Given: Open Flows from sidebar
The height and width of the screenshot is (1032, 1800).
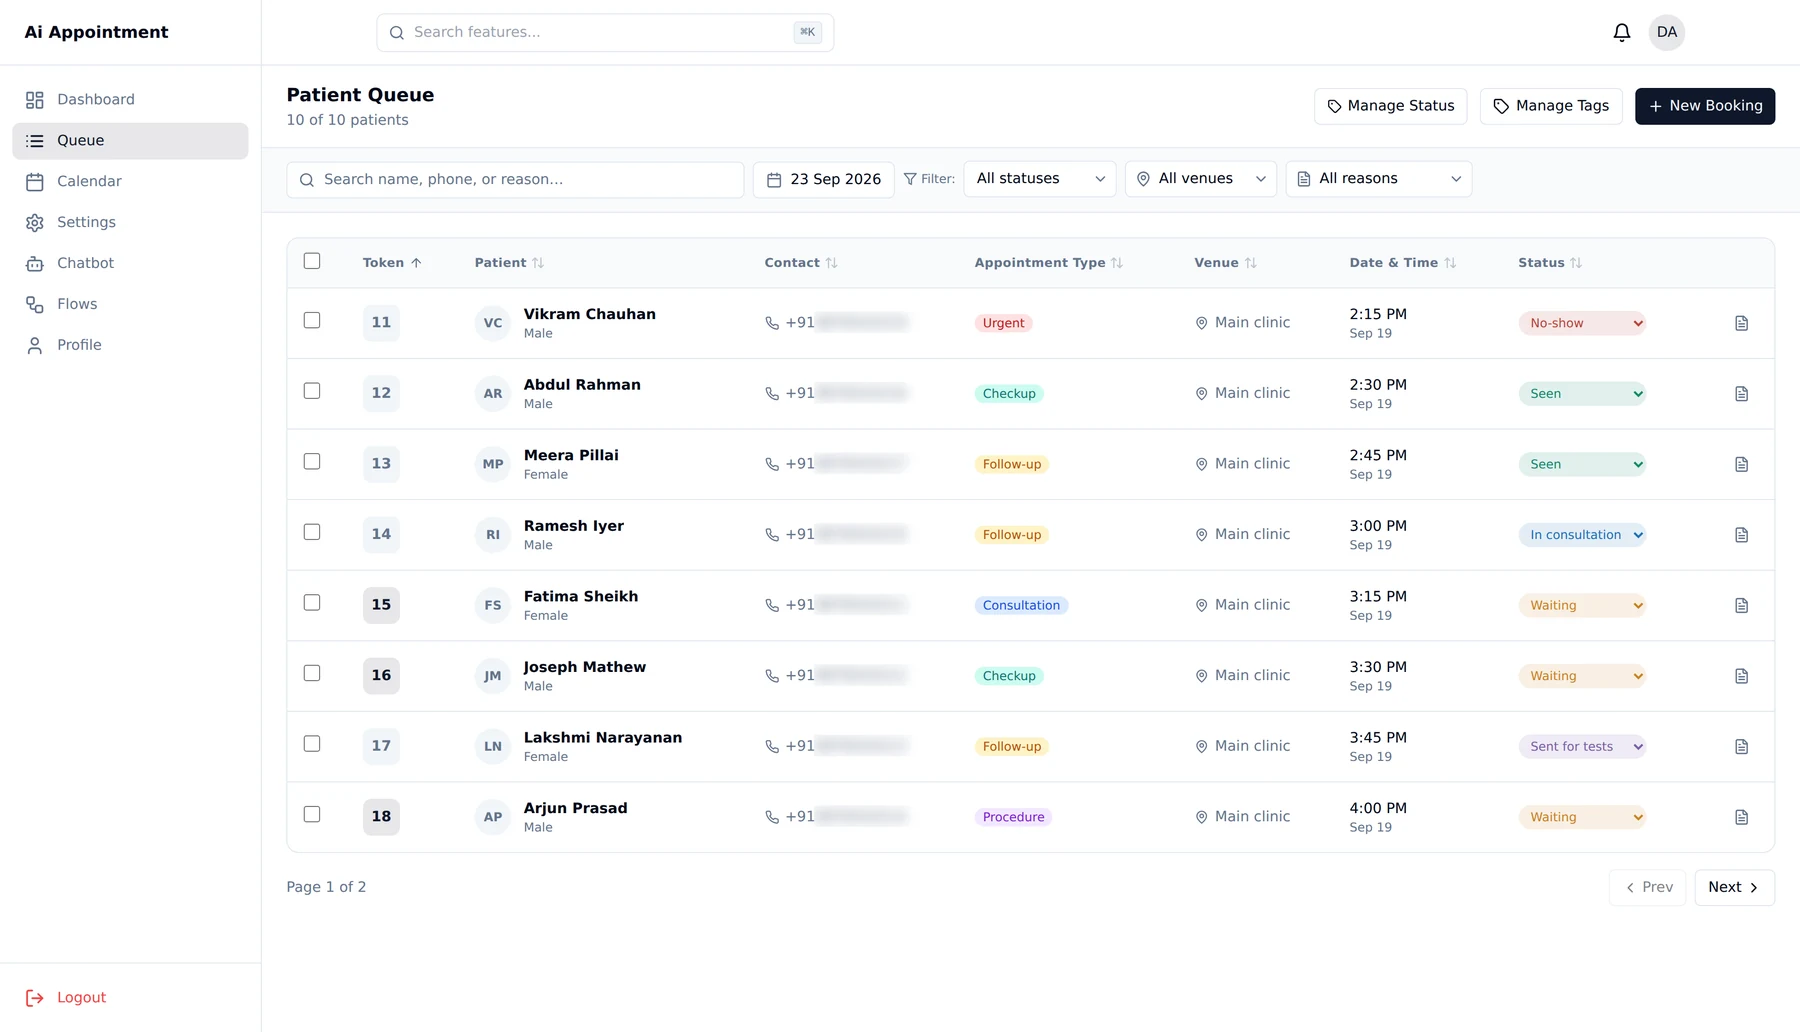Looking at the screenshot, I should click(130, 305).
